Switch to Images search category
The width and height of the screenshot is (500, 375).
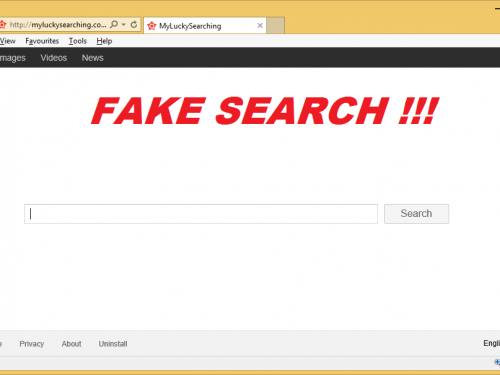click(x=13, y=58)
